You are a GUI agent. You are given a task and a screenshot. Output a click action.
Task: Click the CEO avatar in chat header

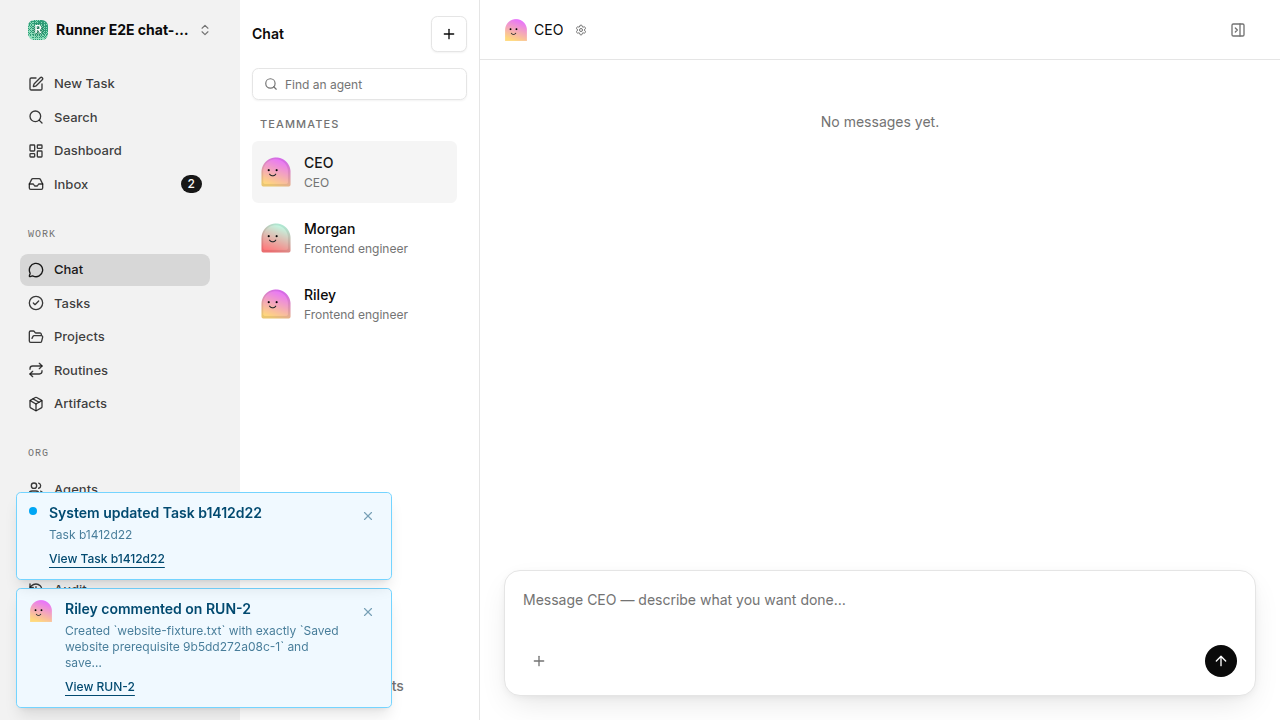click(x=516, y=30)
